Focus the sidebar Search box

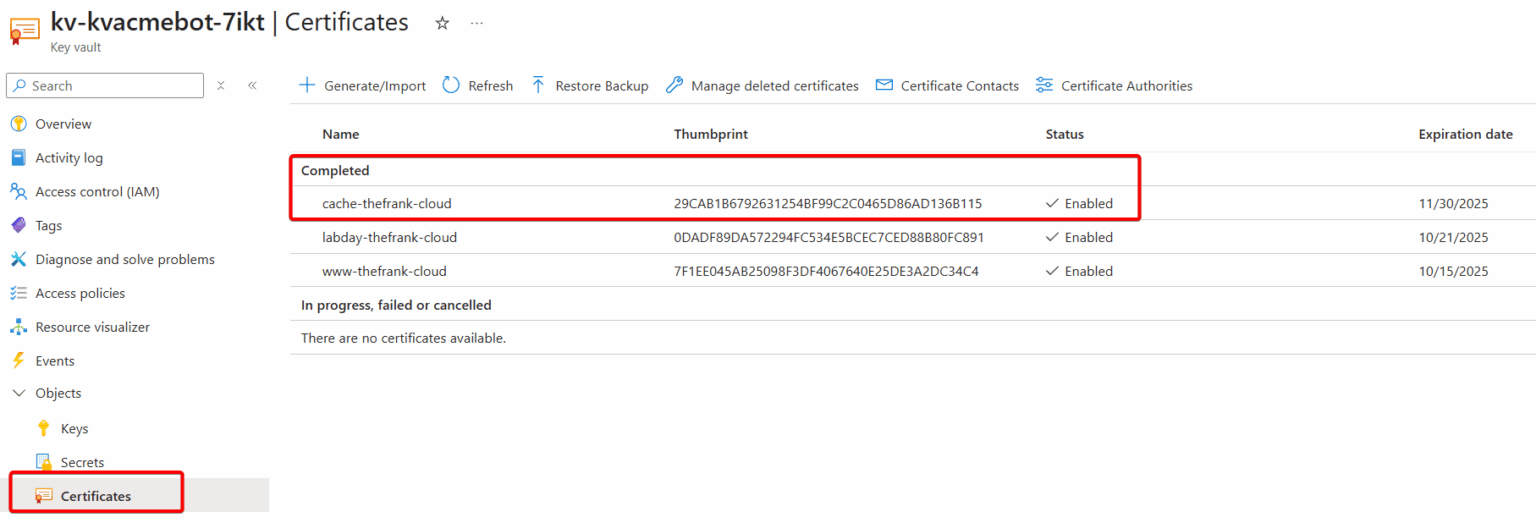pos(105,85)
